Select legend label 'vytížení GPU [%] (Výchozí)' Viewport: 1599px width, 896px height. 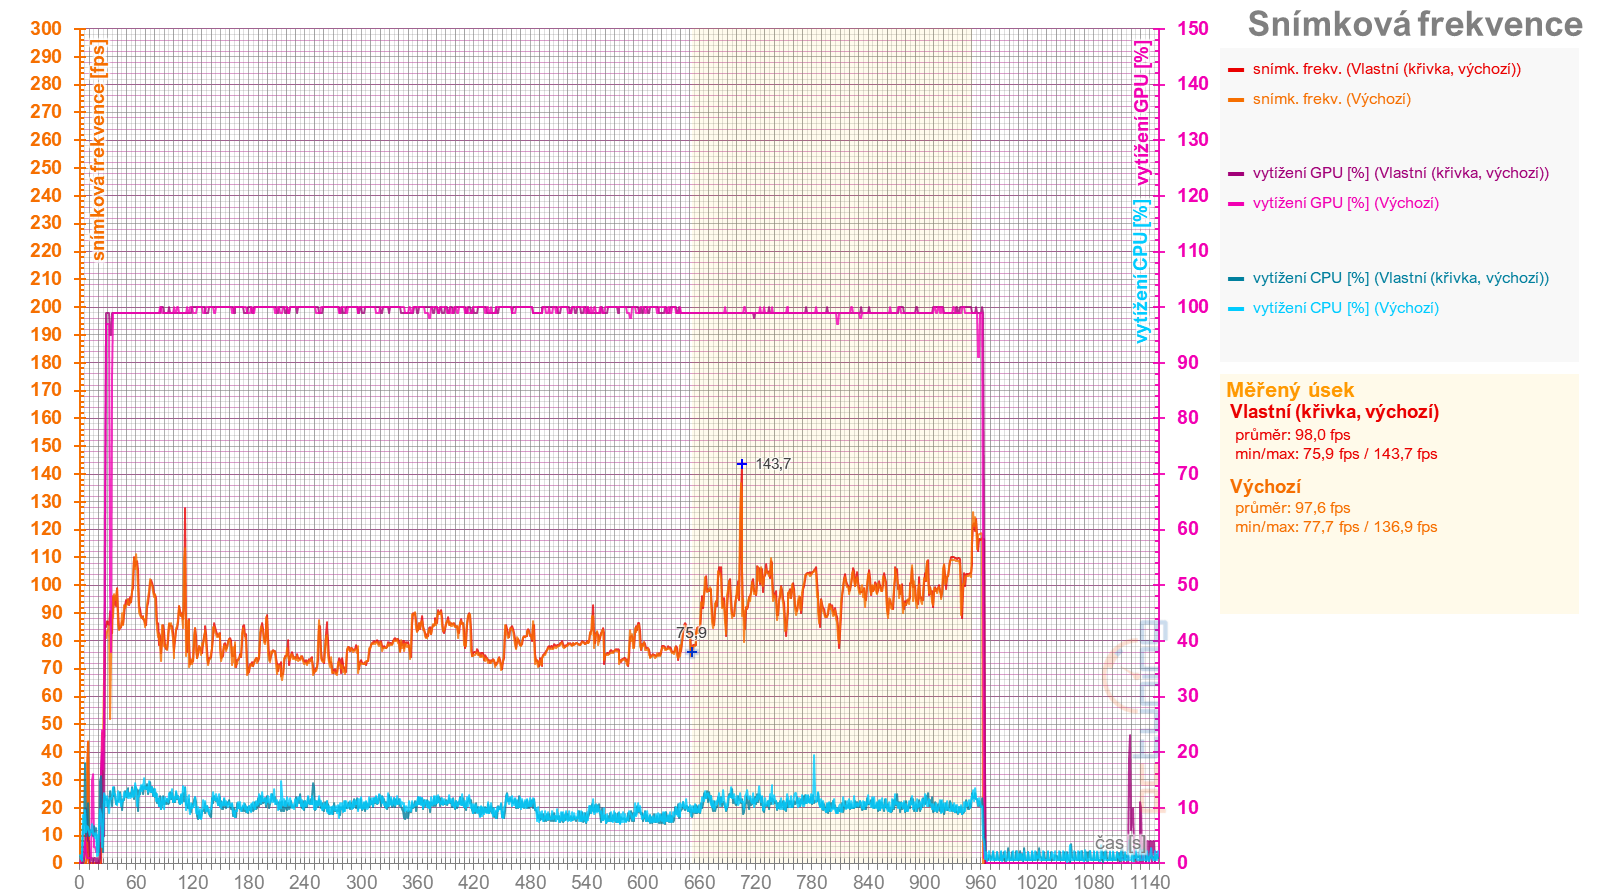[x=1346, y=203]
